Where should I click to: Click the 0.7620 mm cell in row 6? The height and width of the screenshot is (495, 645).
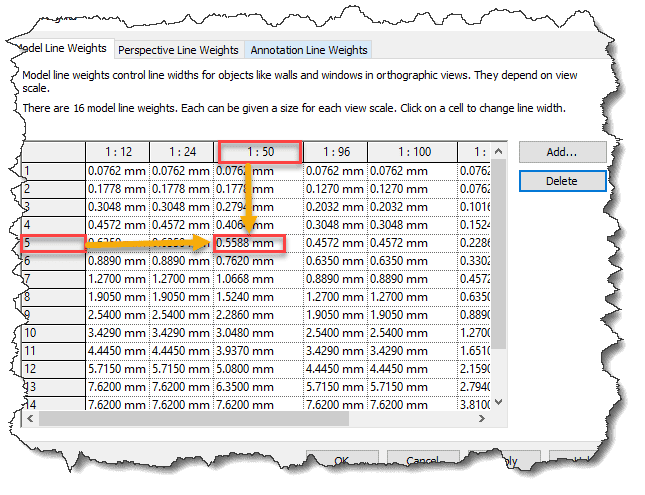pyautogui.click(x=258, y=261)
